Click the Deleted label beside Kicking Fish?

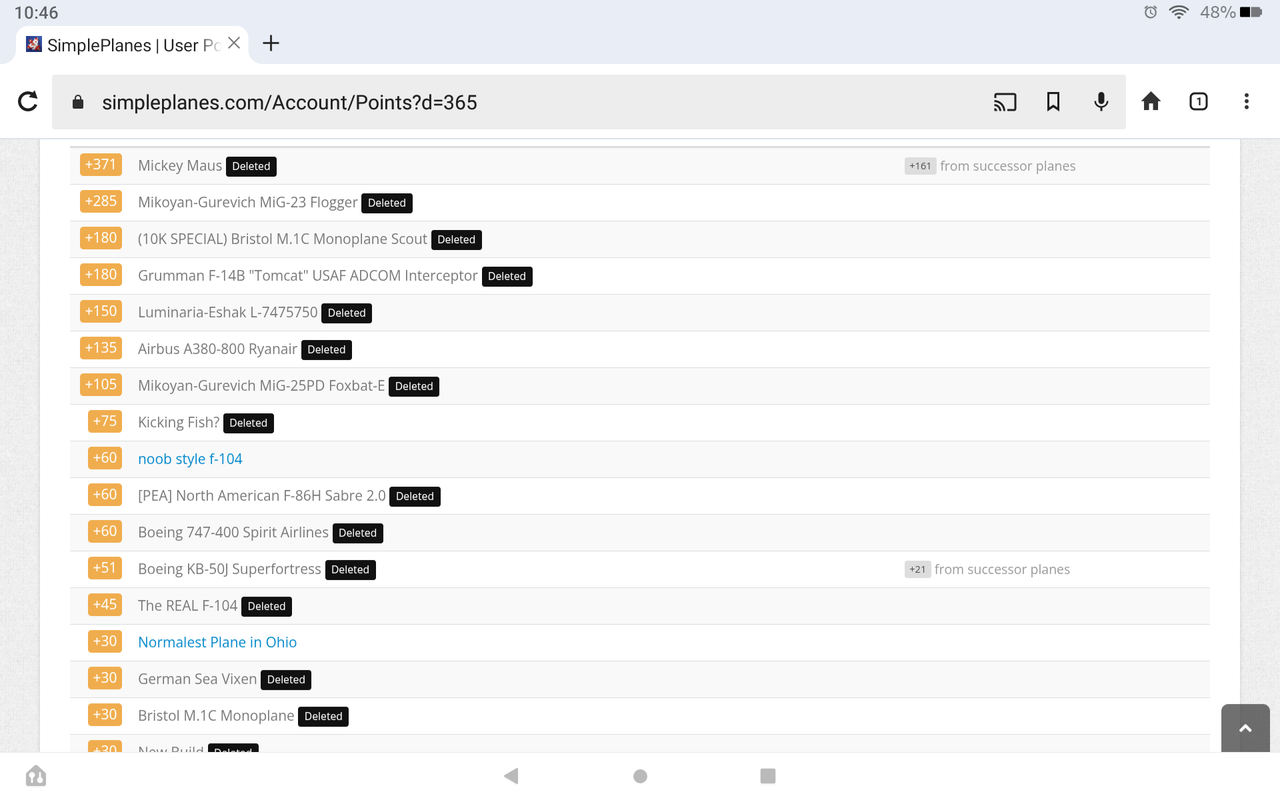pyautogui.click(x=248, y=423)
